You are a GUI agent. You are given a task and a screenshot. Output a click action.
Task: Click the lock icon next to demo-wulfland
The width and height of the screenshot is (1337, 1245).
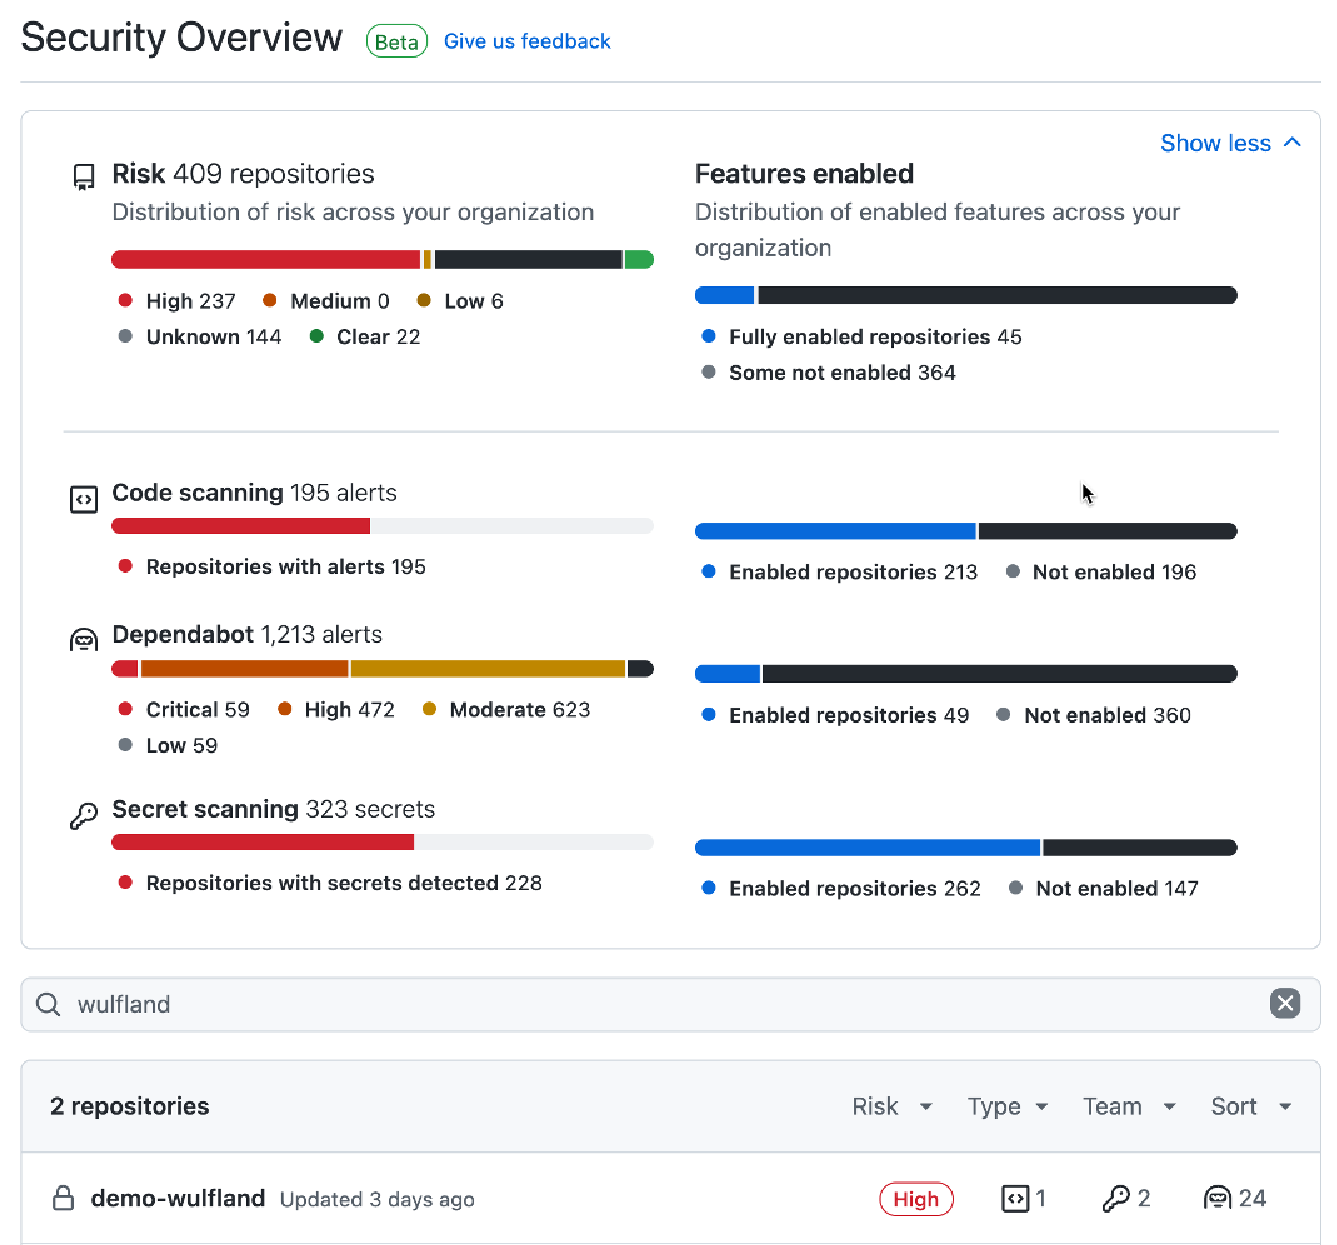[63, 1198]
